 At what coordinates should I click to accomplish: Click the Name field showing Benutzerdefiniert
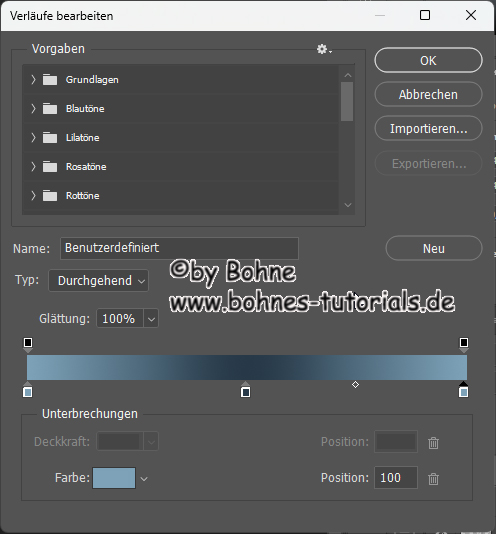[180, 248]
